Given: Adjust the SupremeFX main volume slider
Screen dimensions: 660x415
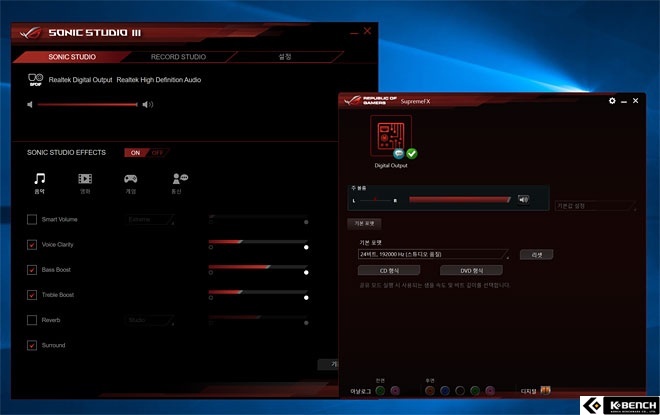Looking at the screenshot, I should [x=460, y=200].
